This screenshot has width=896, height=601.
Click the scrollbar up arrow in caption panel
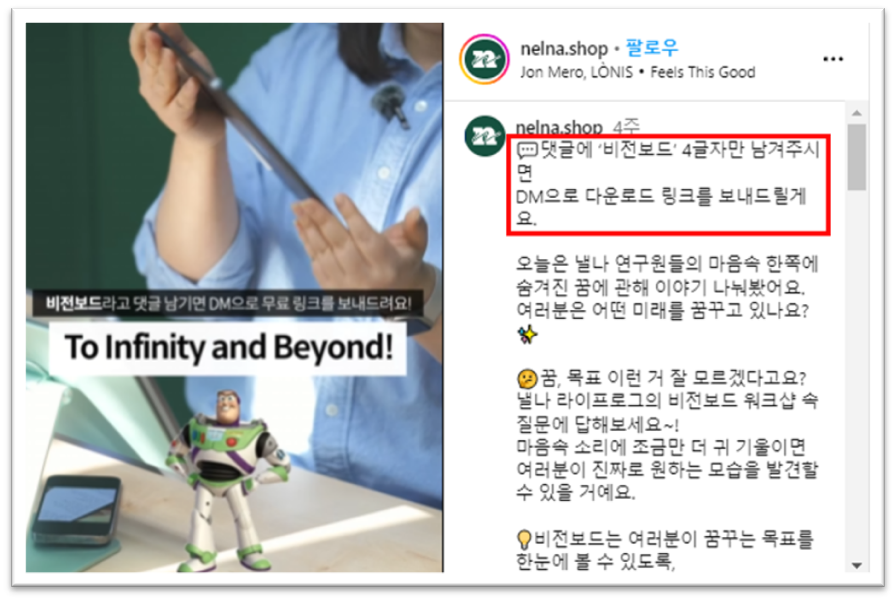tap(856, 113)
